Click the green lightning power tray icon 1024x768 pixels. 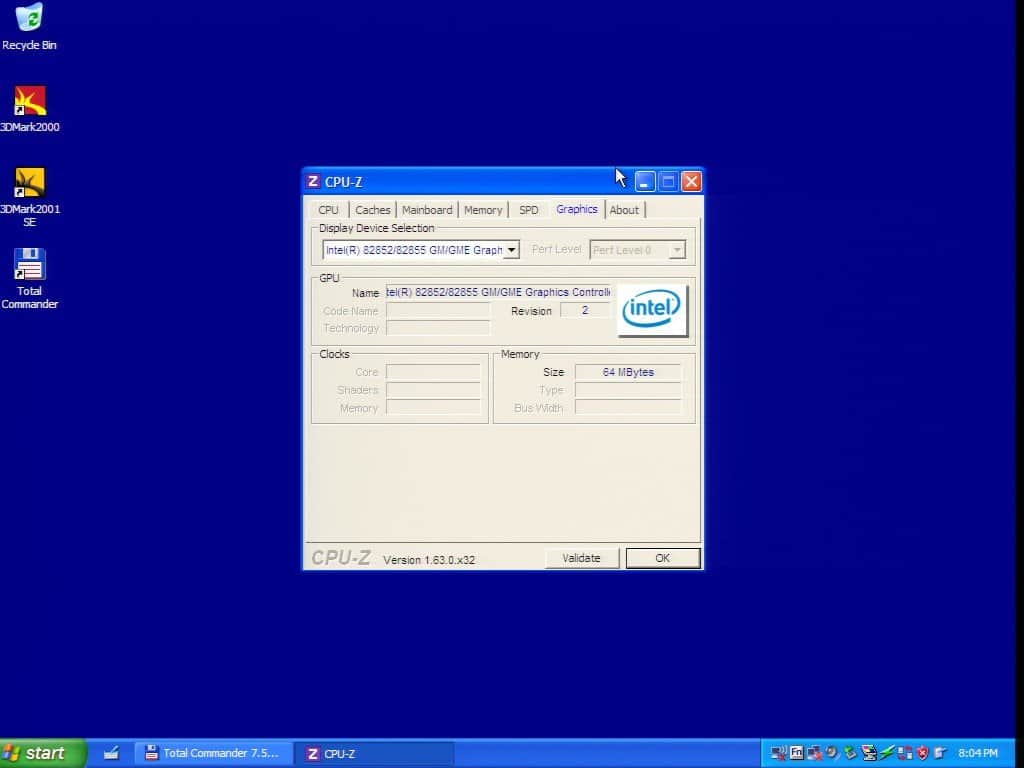[887, 753]
